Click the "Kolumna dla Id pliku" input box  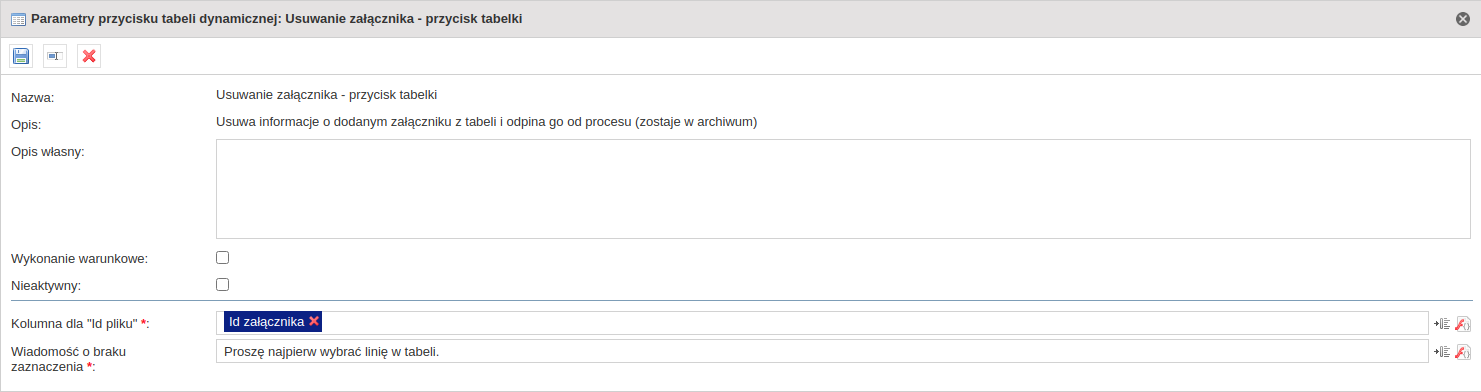822,322
